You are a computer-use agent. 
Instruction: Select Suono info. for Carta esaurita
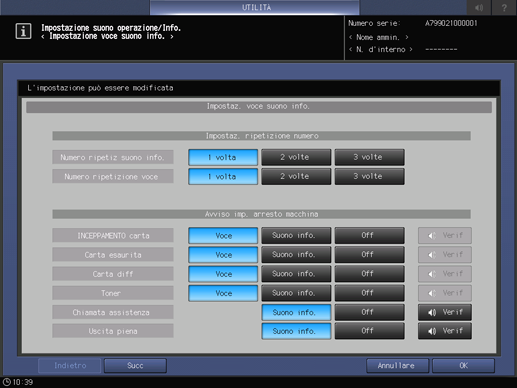click(x=296, y=255)
